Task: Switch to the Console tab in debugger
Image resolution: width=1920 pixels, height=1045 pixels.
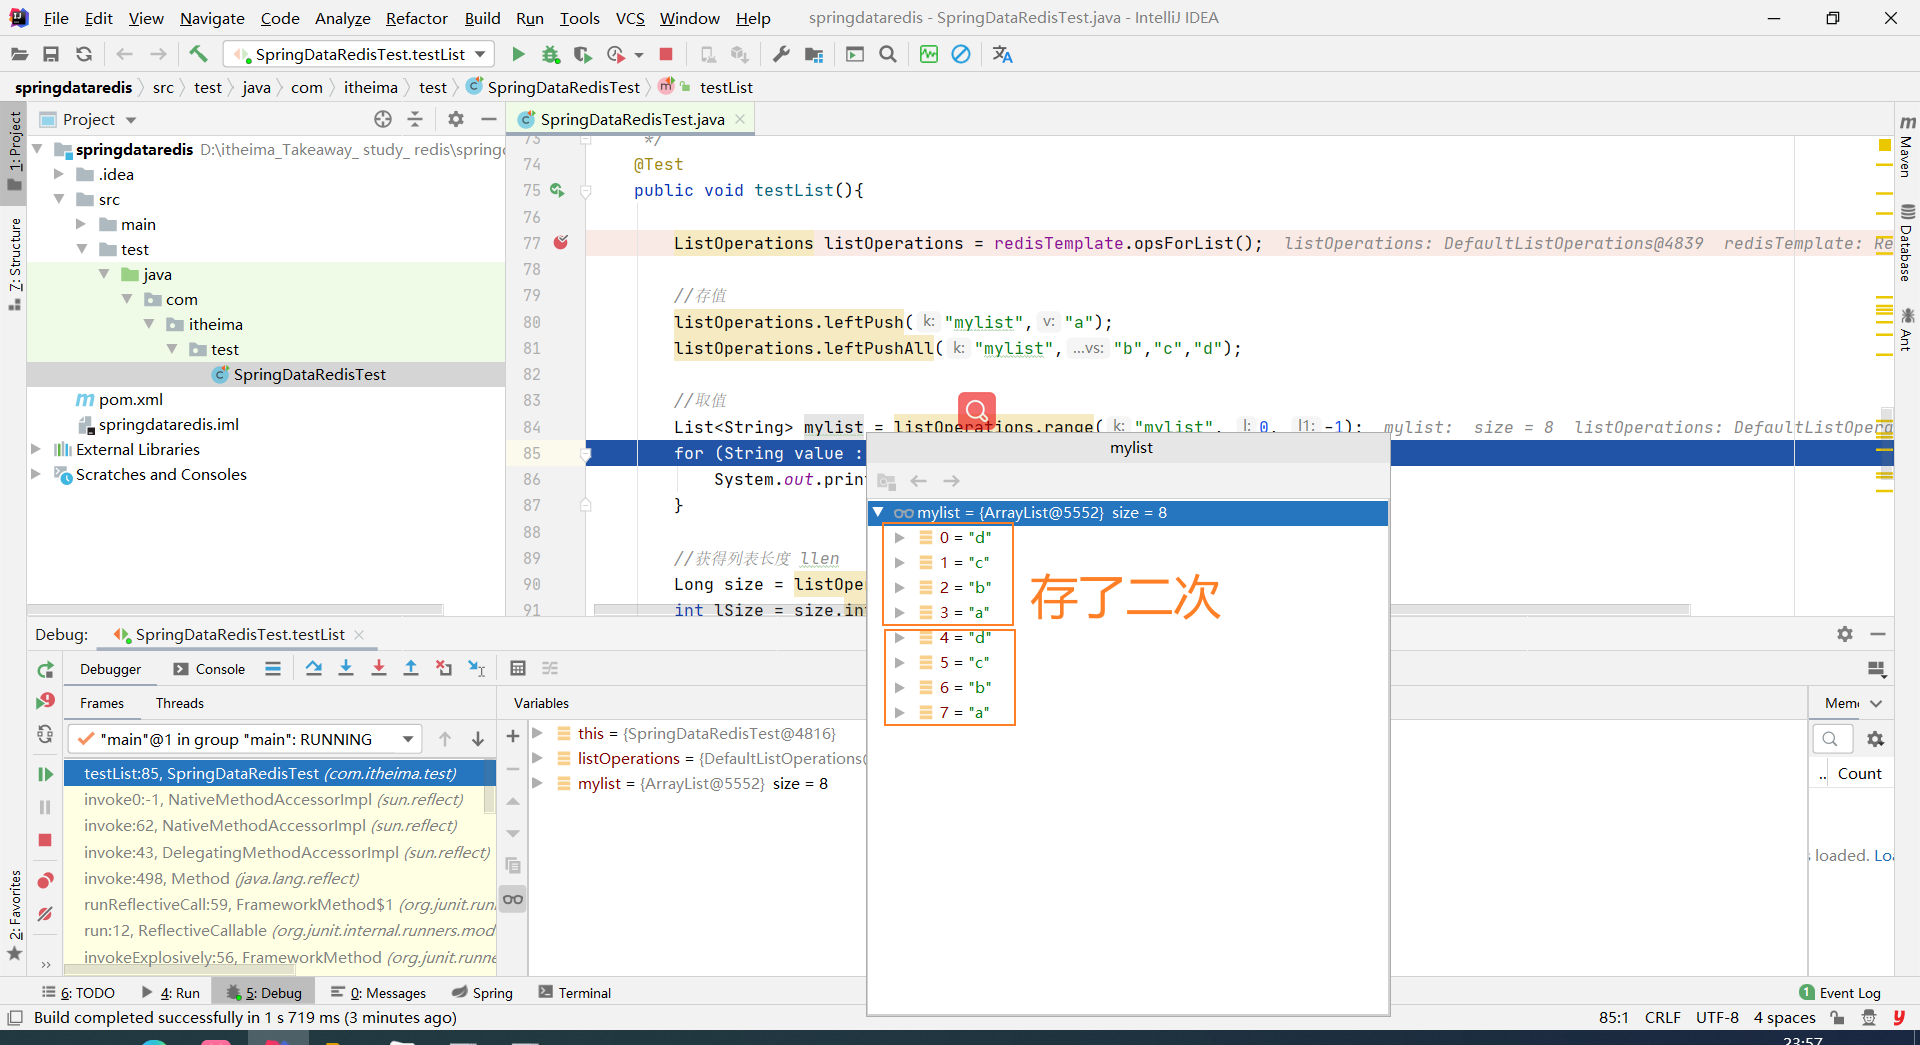Action: 209,669
